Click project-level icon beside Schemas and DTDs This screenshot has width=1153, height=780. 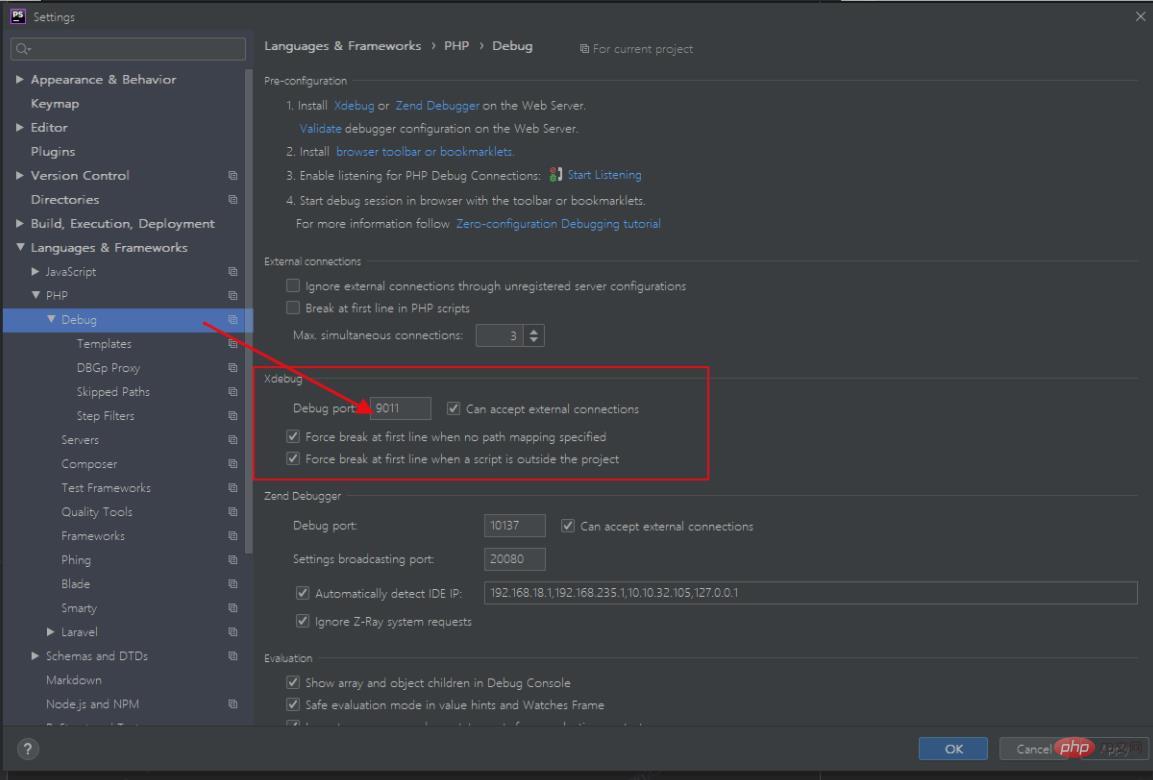point(233,656)
